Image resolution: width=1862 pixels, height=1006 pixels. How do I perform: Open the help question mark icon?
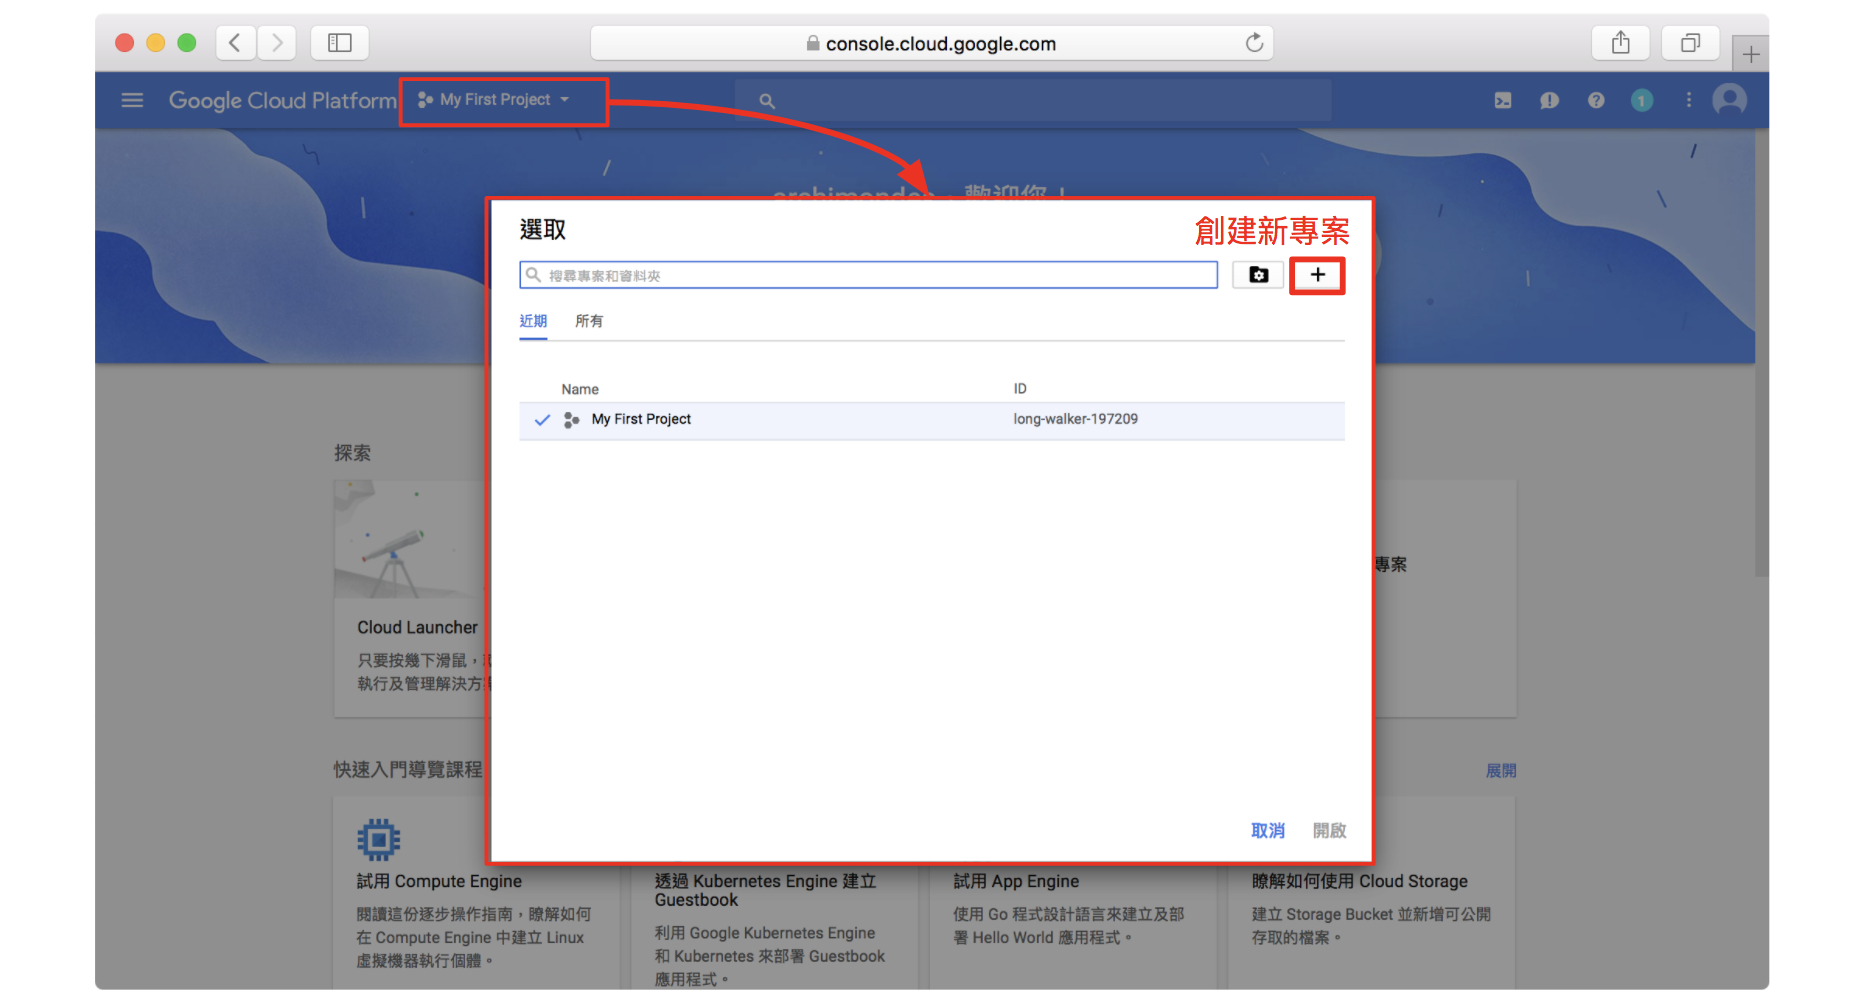click(1596, 100)
